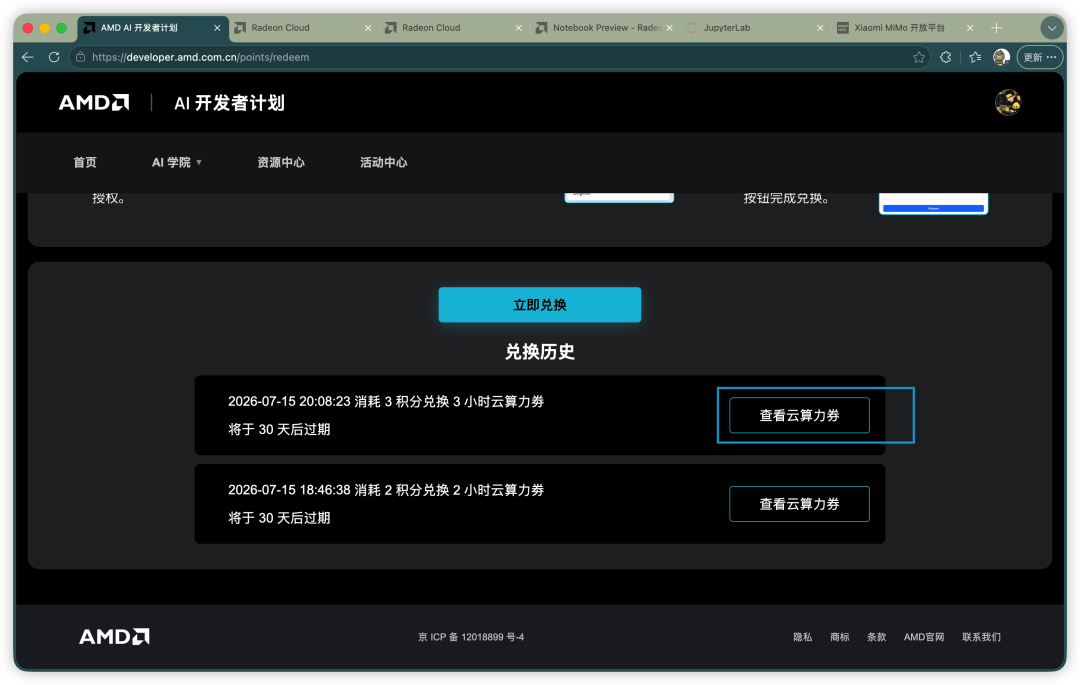Click the AMD logo in header

(x=94, y=103)
